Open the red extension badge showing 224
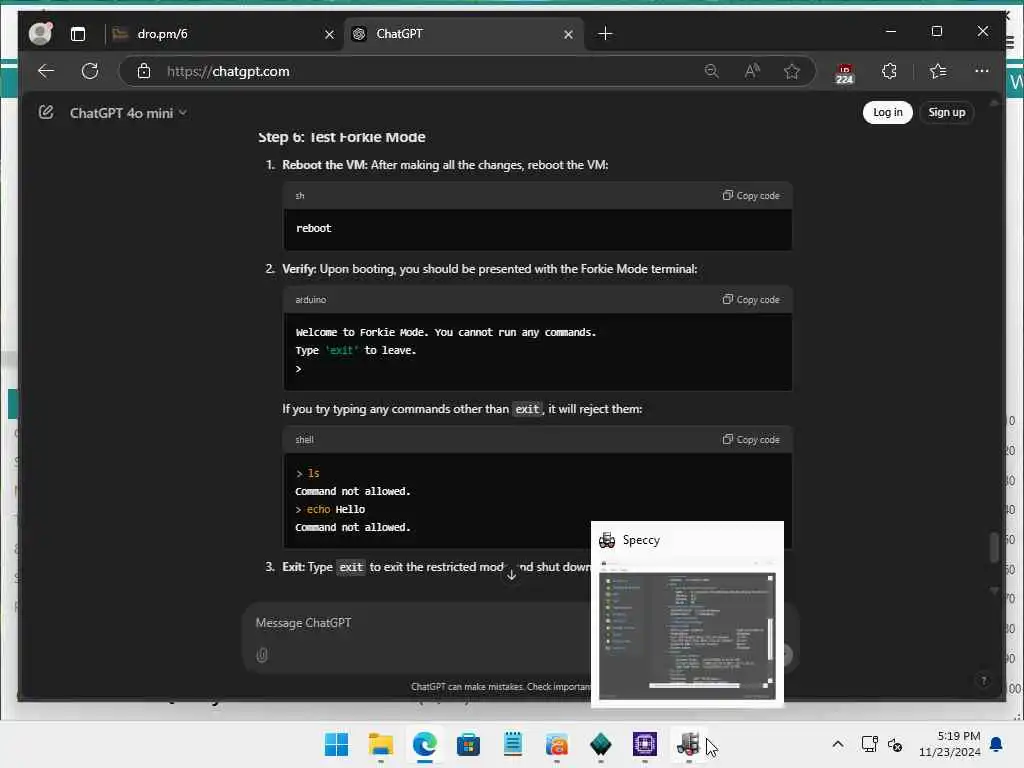Image resolution: width=1024 pixels, height=768 pixels. click(x=844, y=73)
